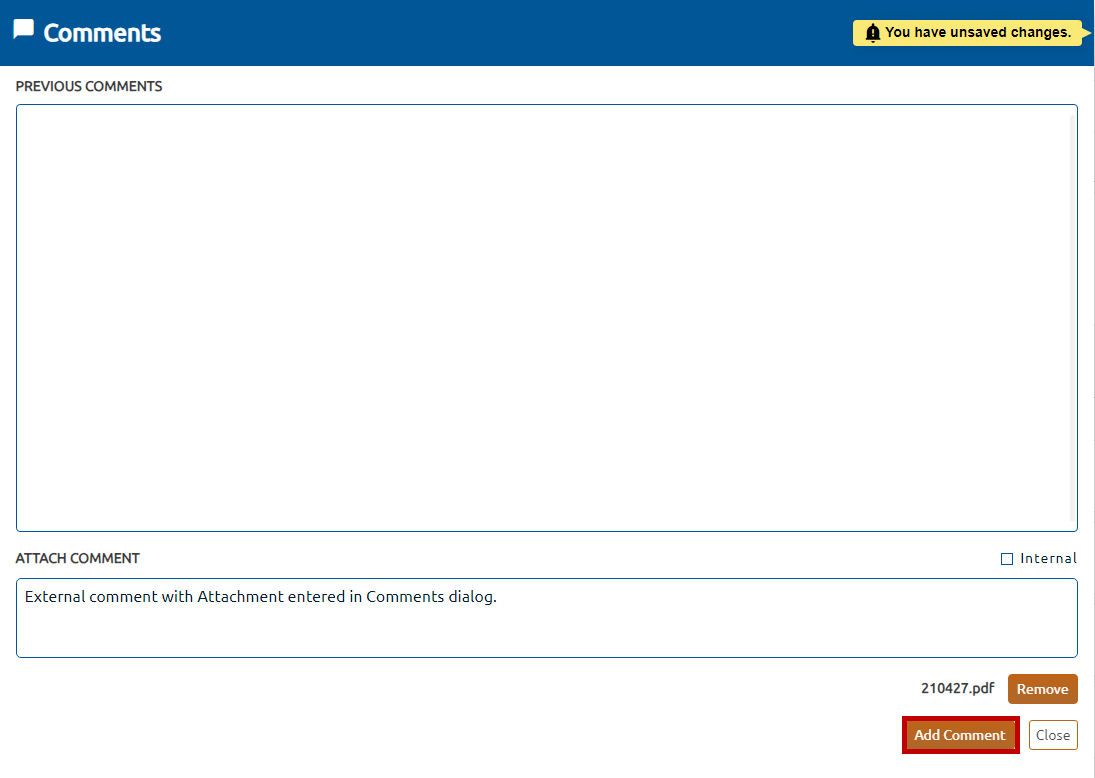The height and width of the screenshot is (778, 1095).
Task: Click the Previous Comments box scrollbar
Action: click(1073, 318)
